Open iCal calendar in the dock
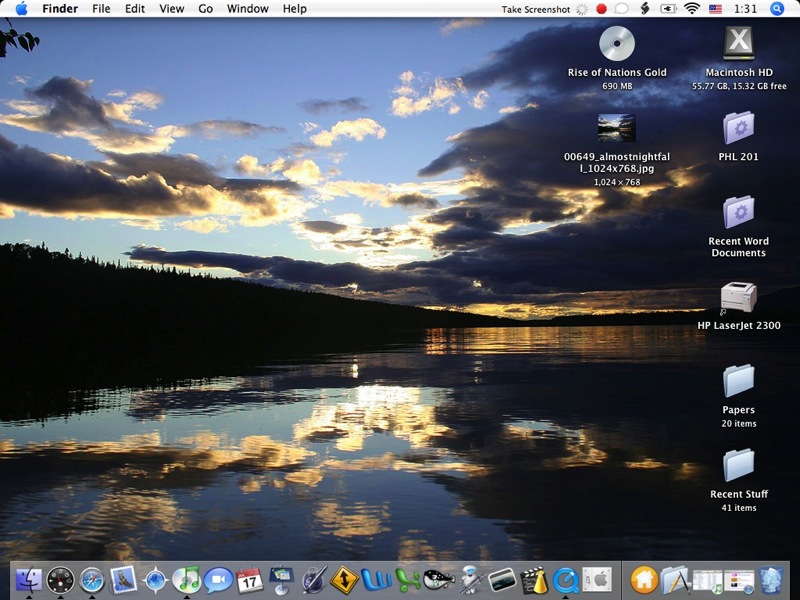 (x=249, y=579)
